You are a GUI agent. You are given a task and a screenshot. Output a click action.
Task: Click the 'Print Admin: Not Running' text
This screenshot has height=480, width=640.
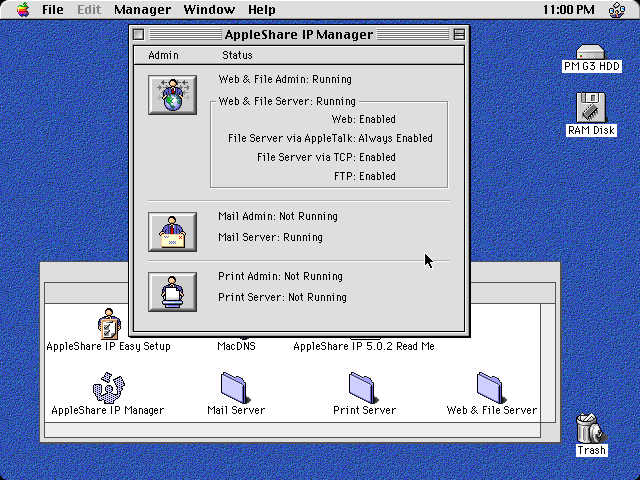coord(280,276)
